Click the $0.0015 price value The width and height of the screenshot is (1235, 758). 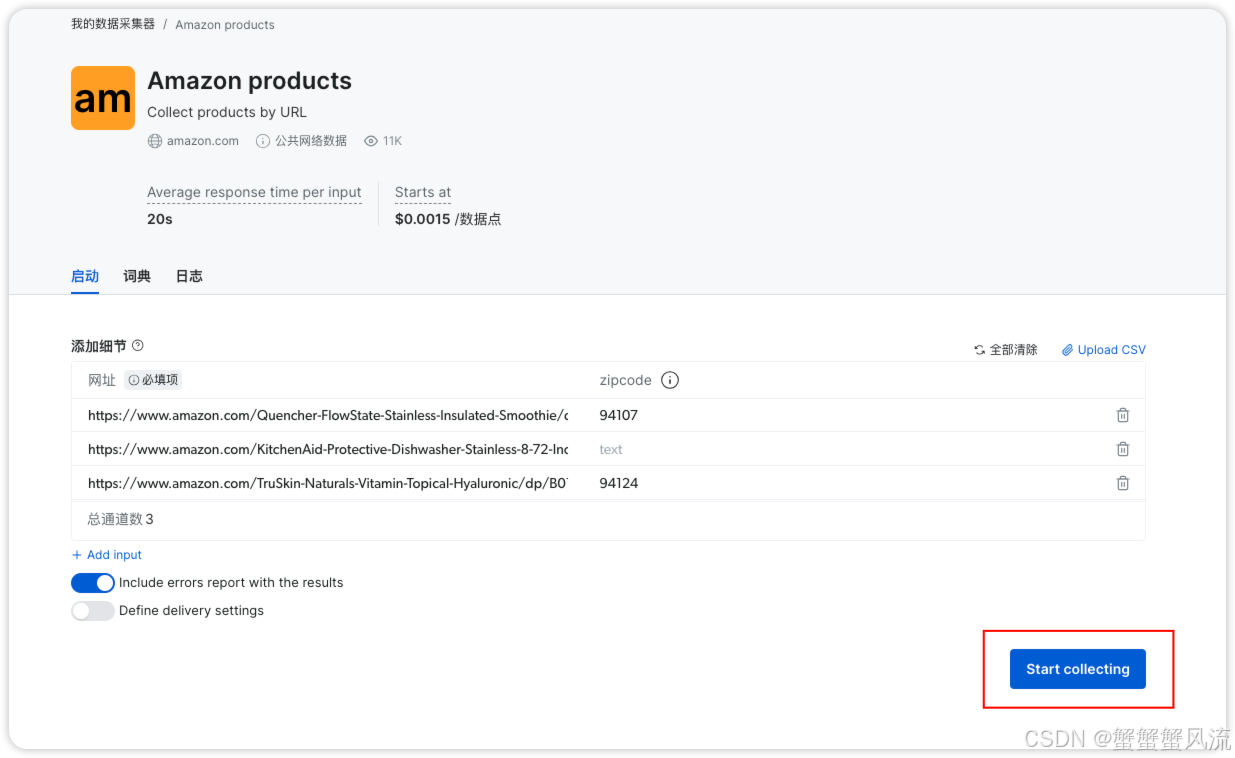pos(423,219)
